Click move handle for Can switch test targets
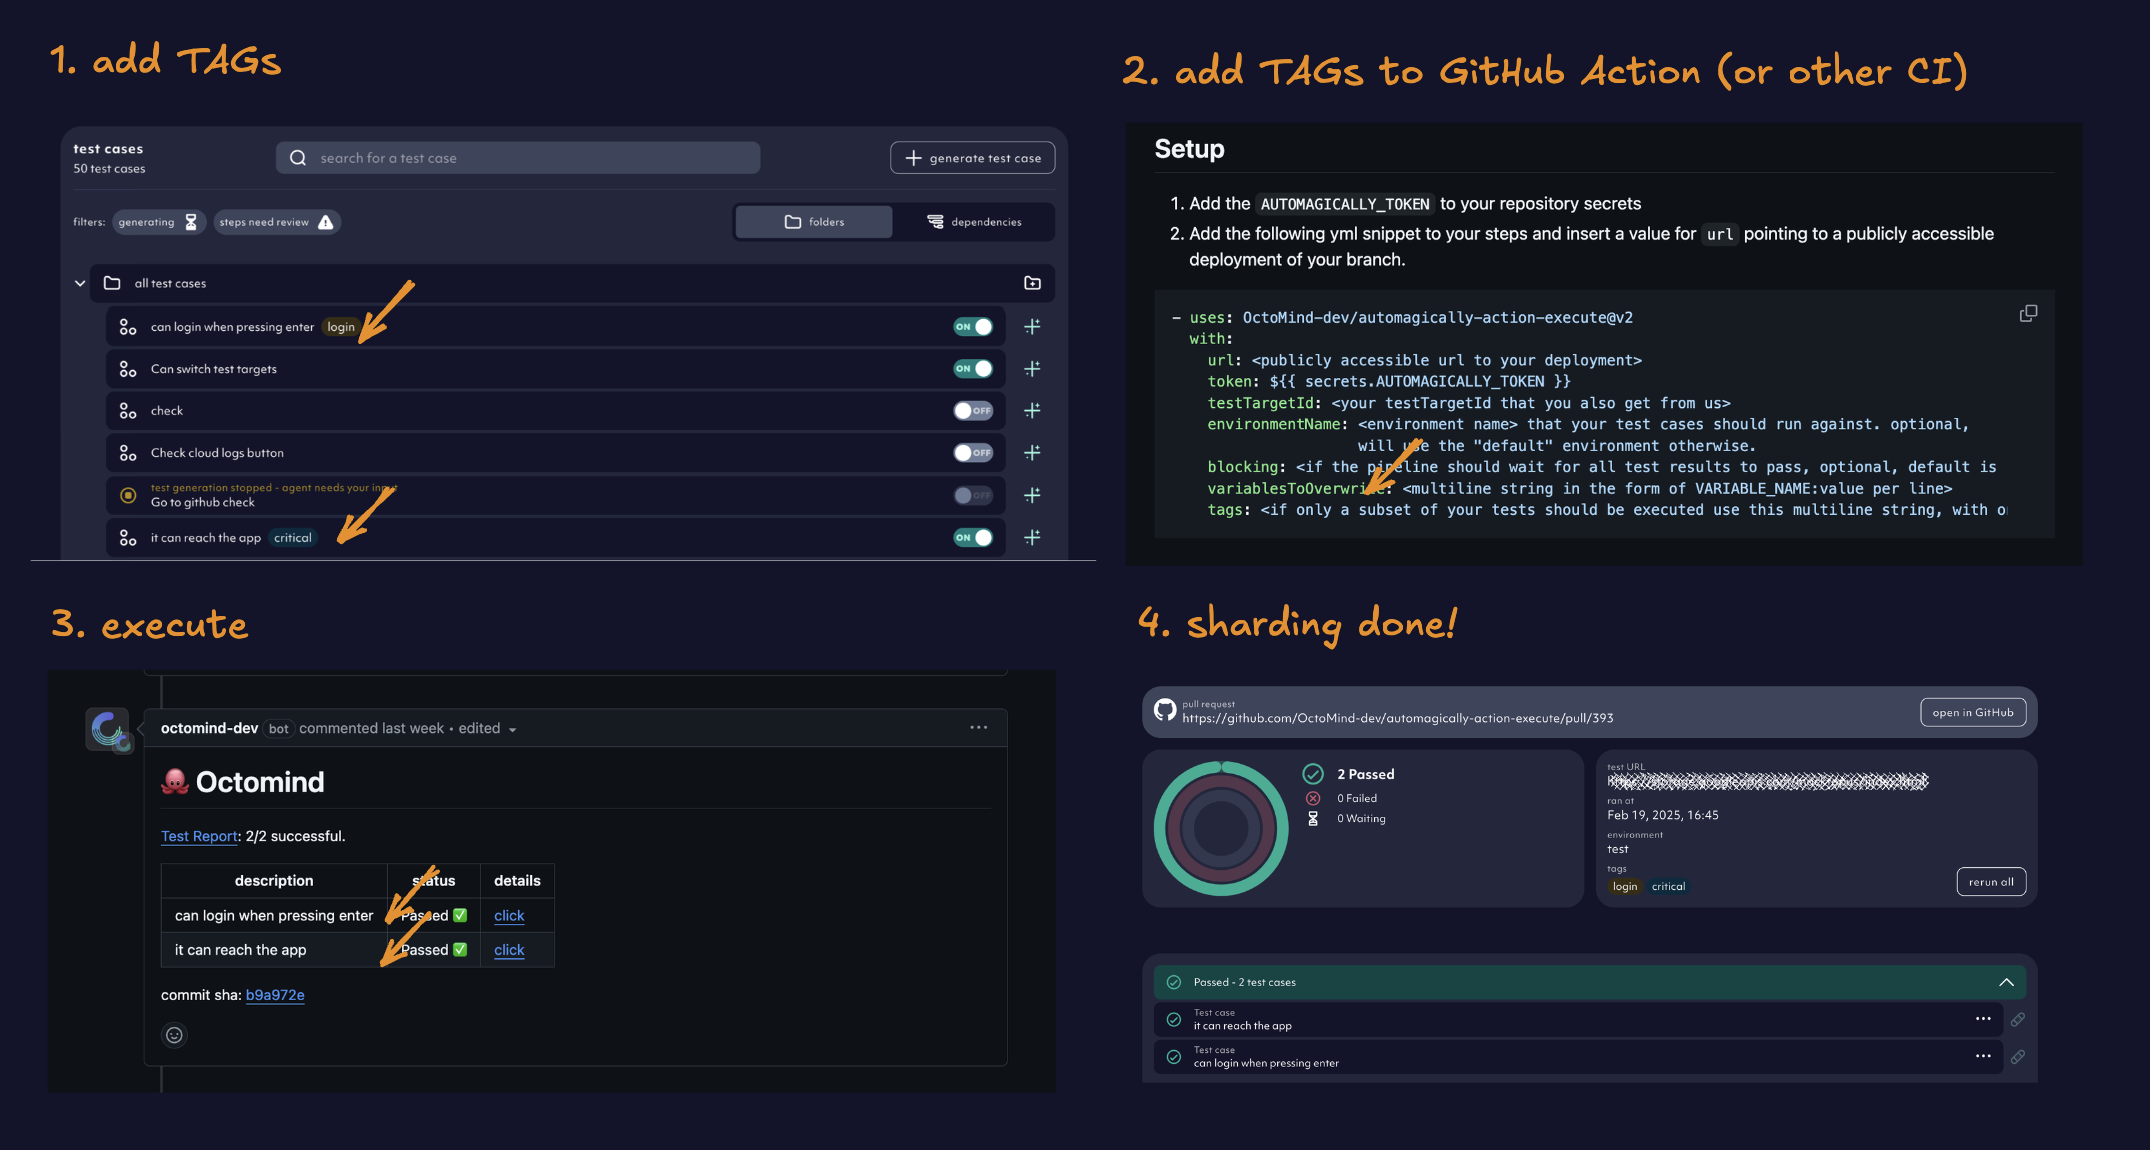The width and height of the screenshot is (2150, 1150). (x=1032, y=369)
